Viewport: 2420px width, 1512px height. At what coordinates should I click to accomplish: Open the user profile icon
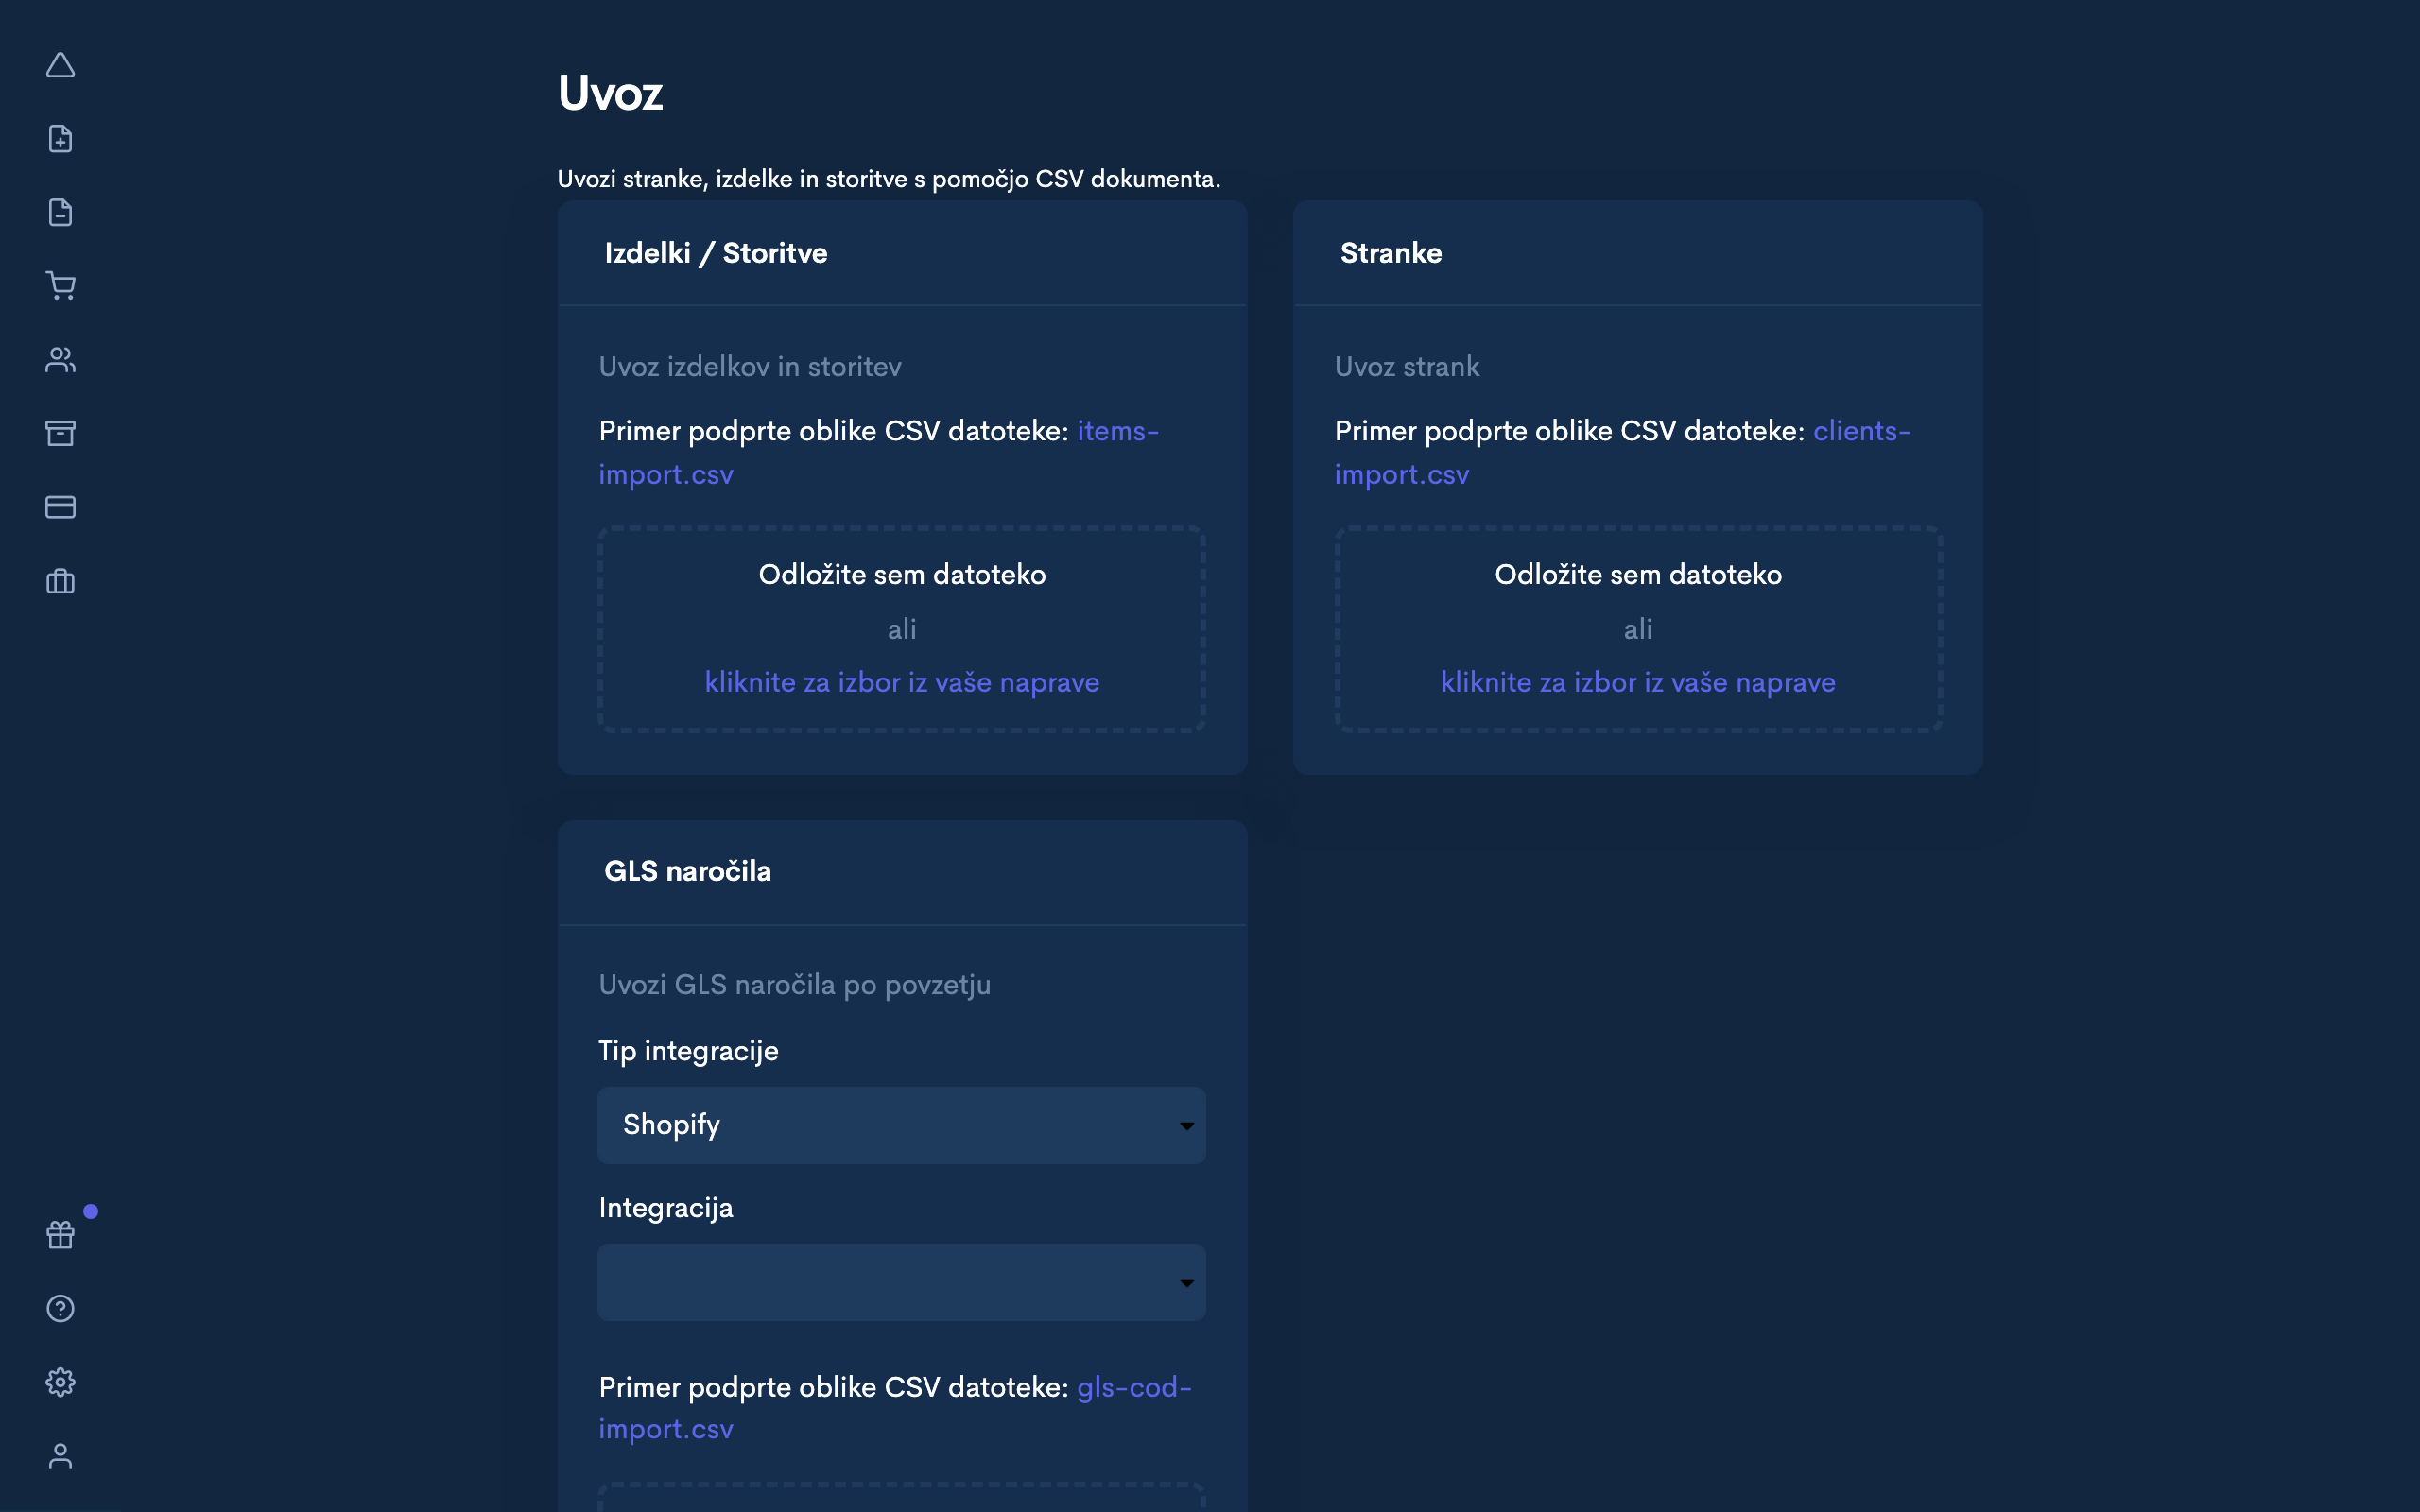60,1456
